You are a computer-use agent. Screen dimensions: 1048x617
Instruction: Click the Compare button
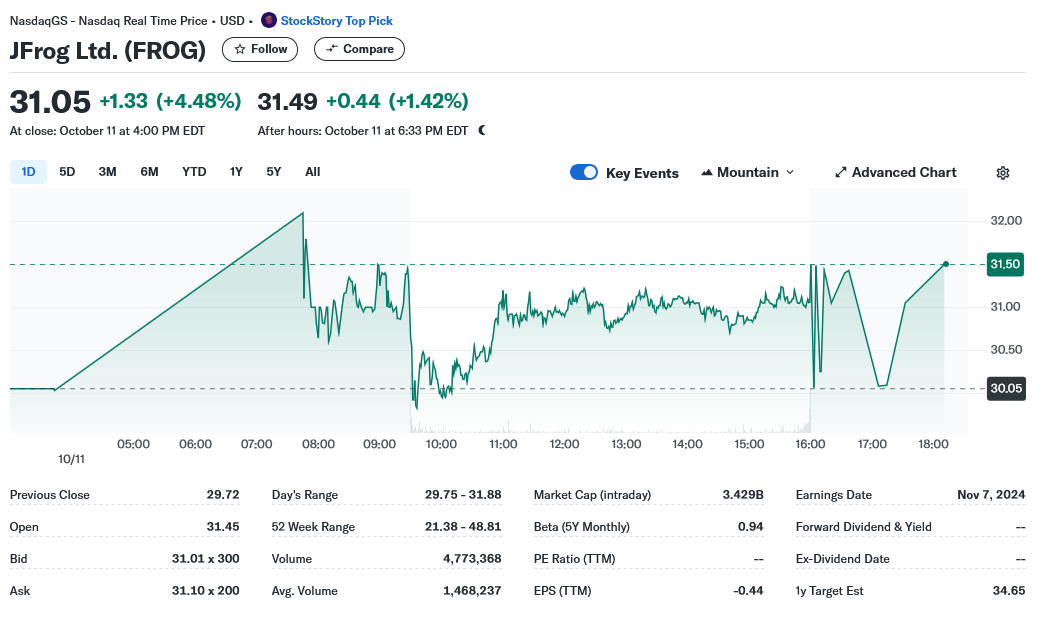[x=359, y=49]
